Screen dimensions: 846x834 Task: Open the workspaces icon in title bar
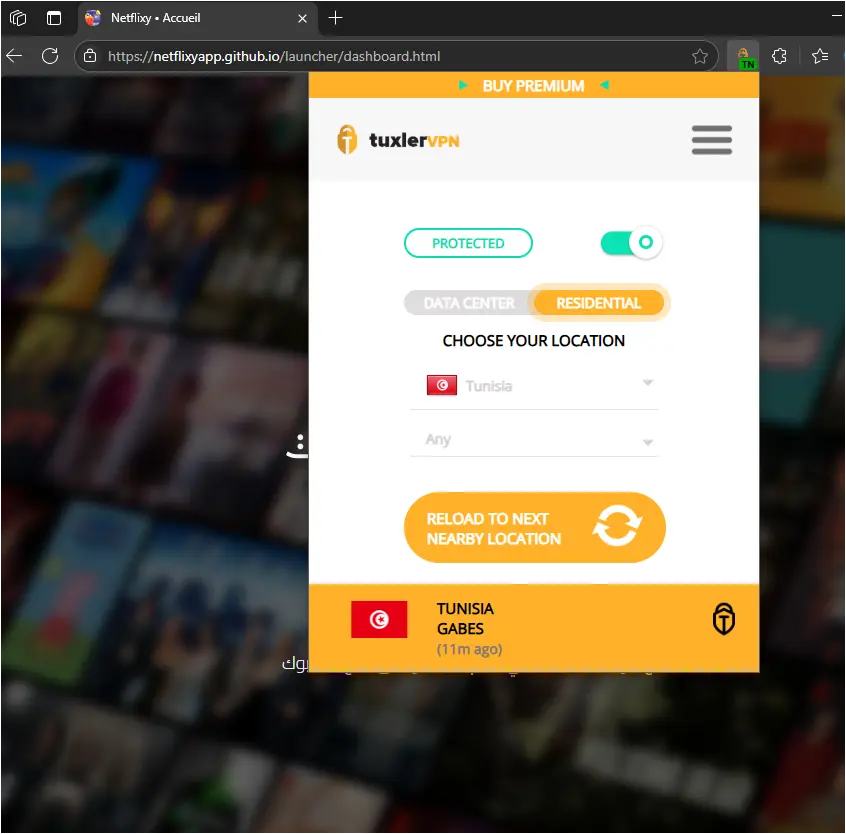coord(17,18)
